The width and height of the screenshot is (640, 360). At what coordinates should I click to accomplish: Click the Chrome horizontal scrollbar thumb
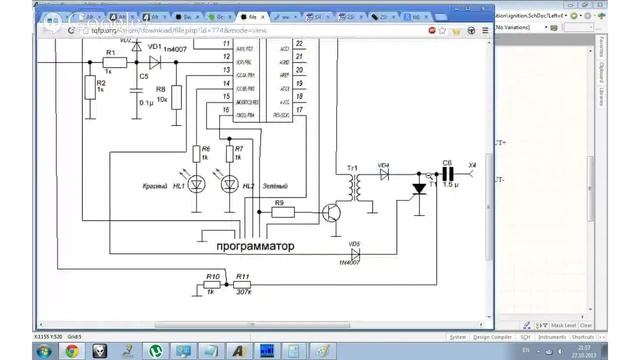pos(252,325)
